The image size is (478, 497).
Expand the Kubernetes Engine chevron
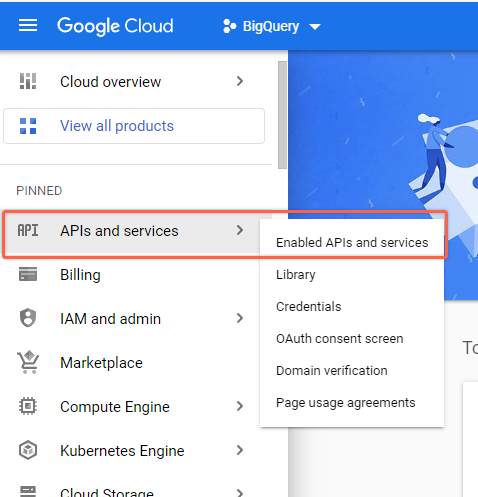(240, 450)
